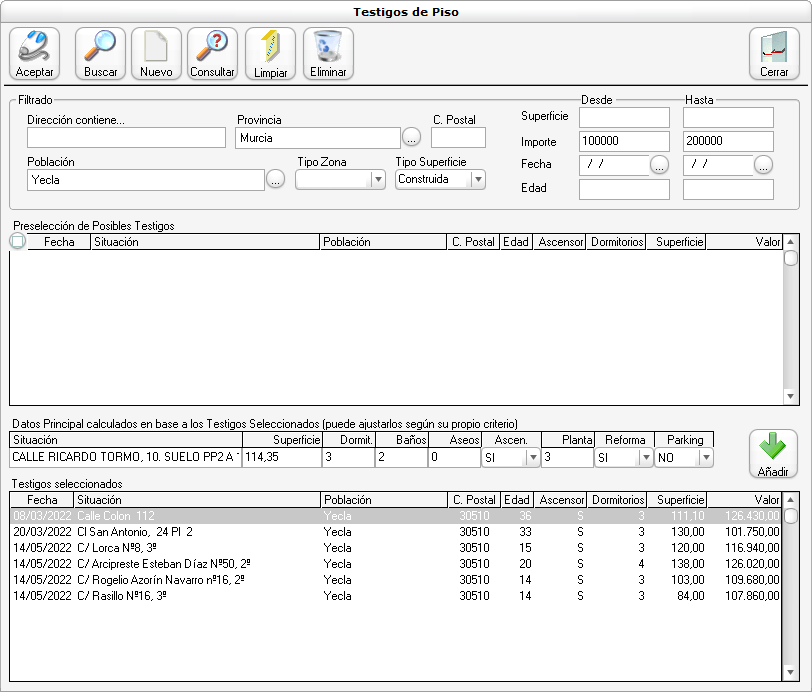Open Consultar help magnifier icon
Screen dimensions: 812x692
212,54
